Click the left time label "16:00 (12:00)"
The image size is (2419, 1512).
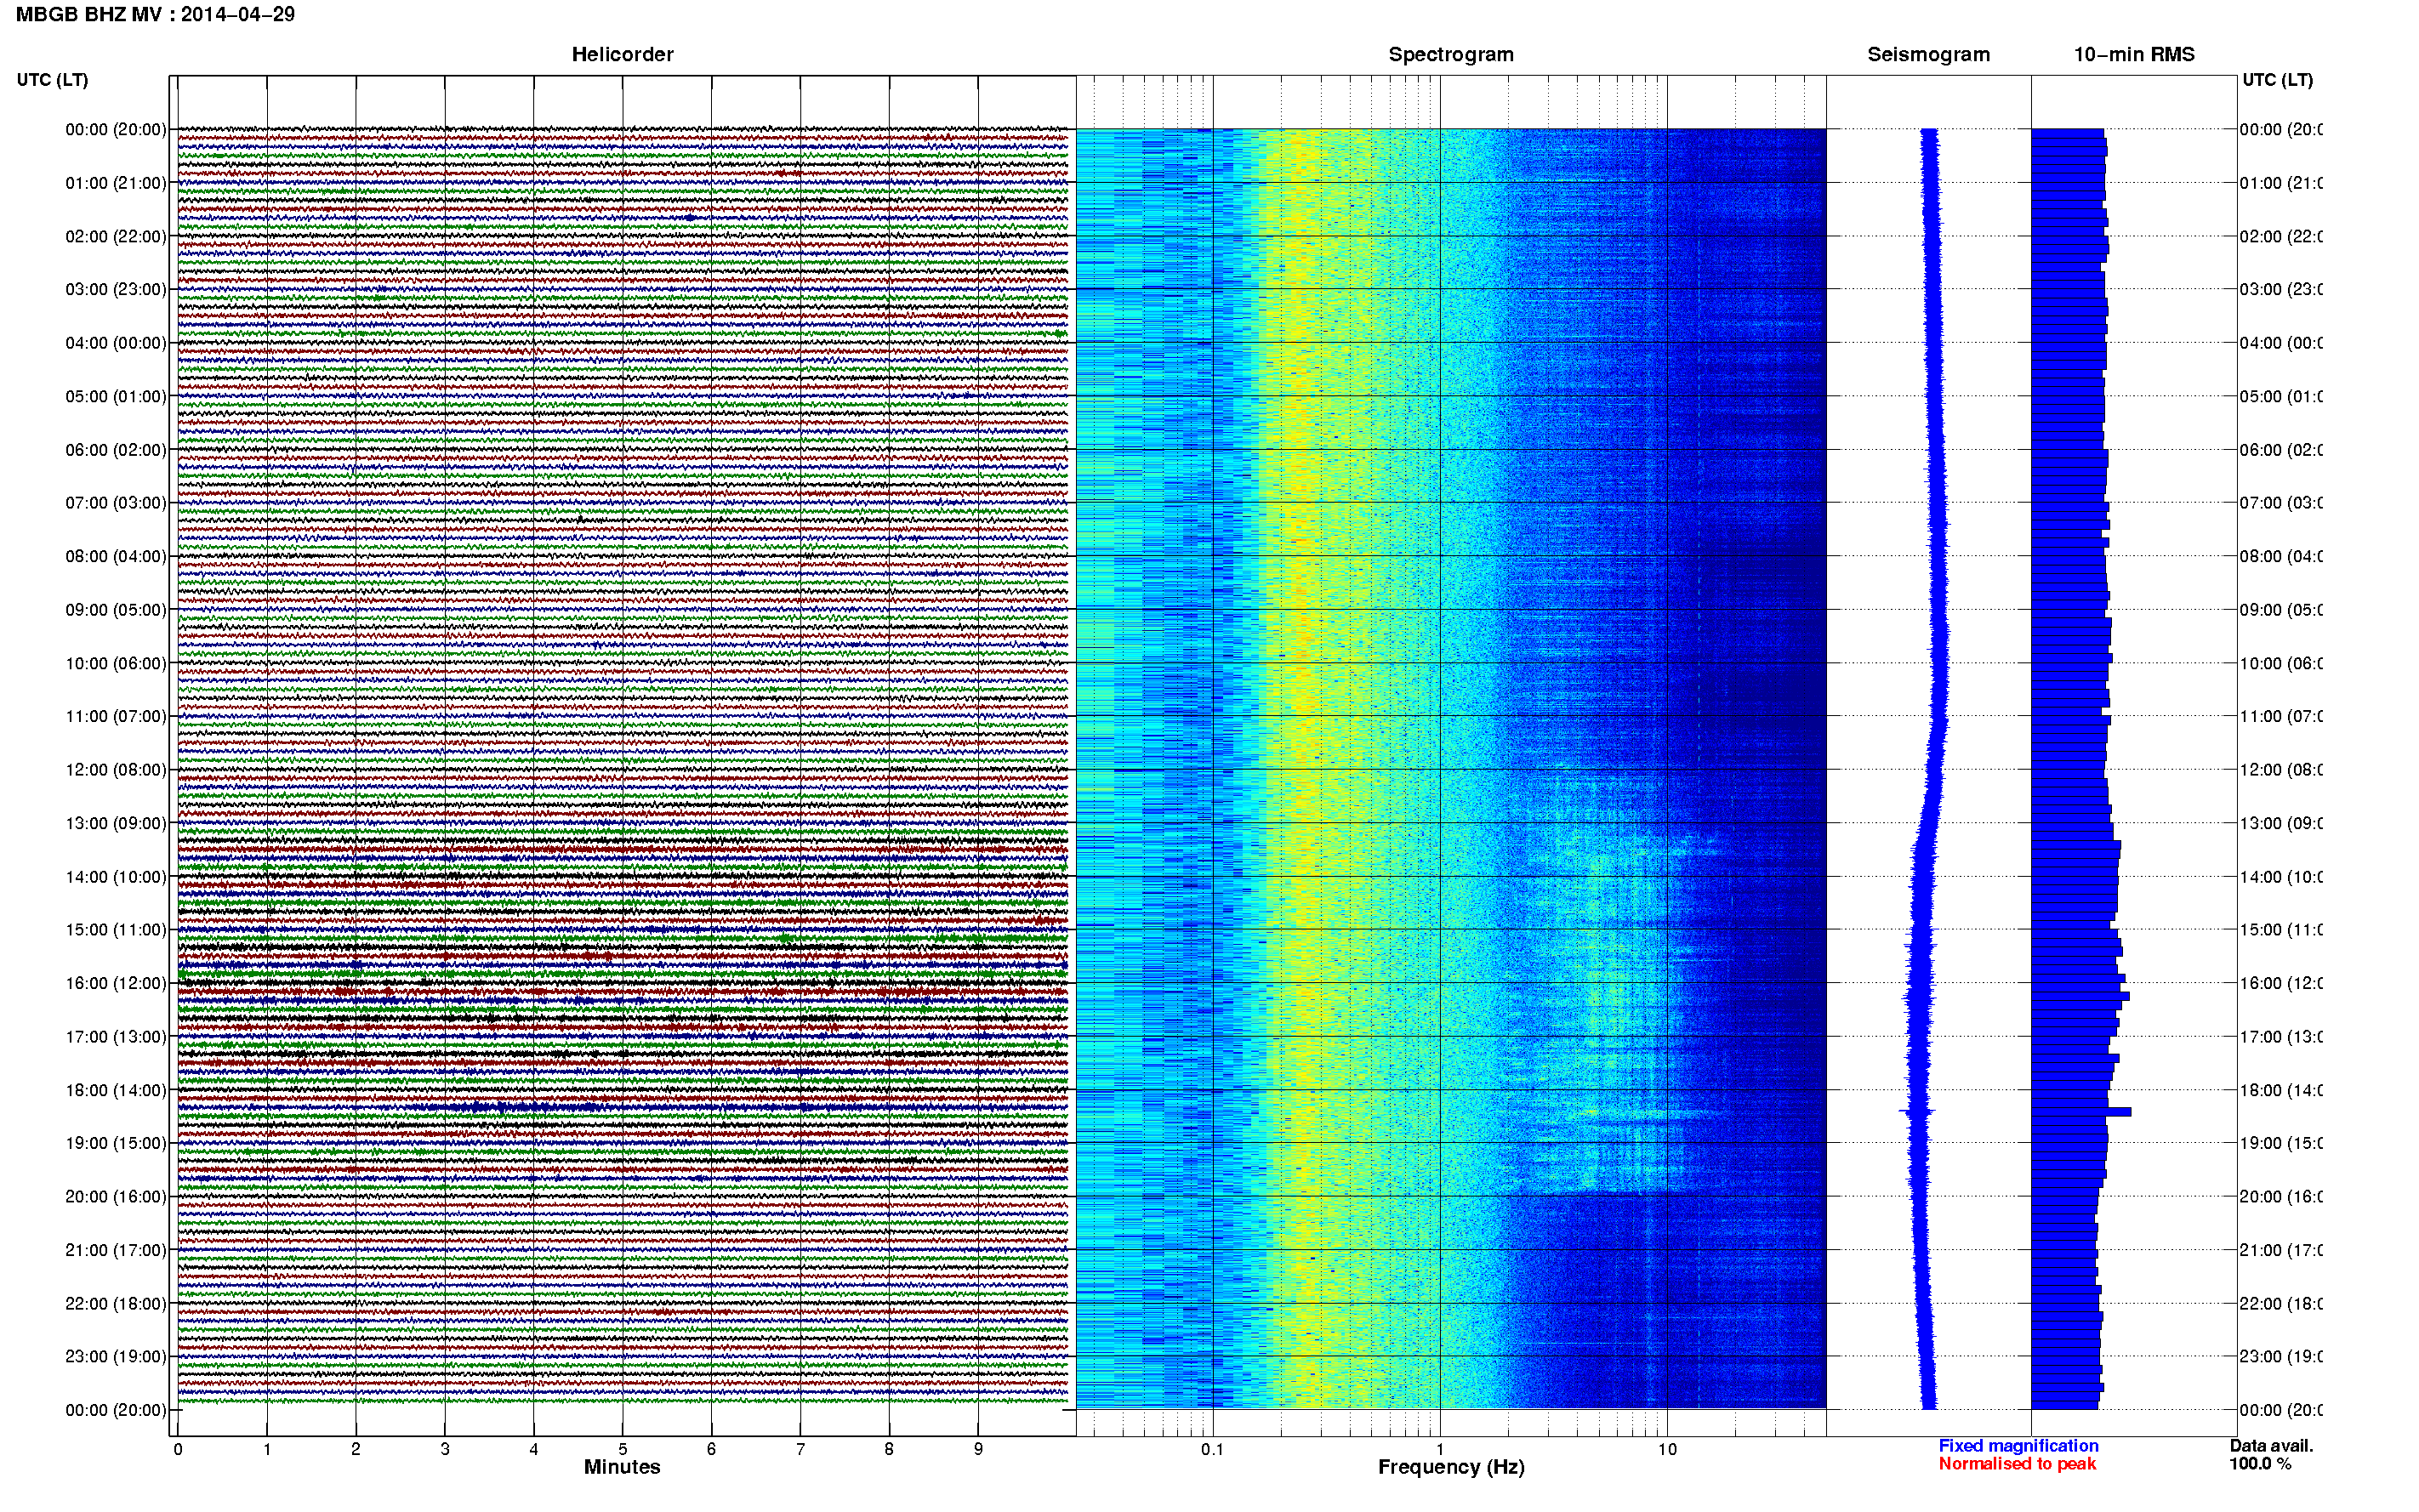(x=116, y=983)
